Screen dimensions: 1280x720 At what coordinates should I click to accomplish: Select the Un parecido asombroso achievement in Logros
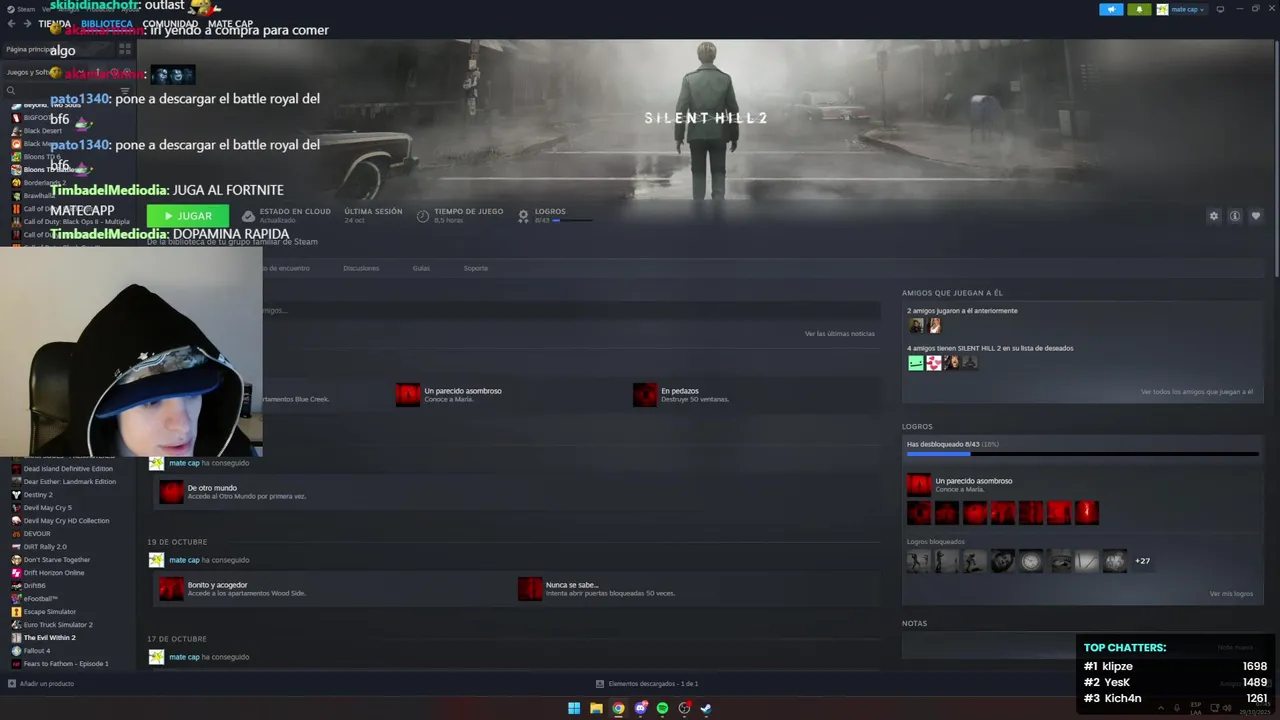pos(973,485)
